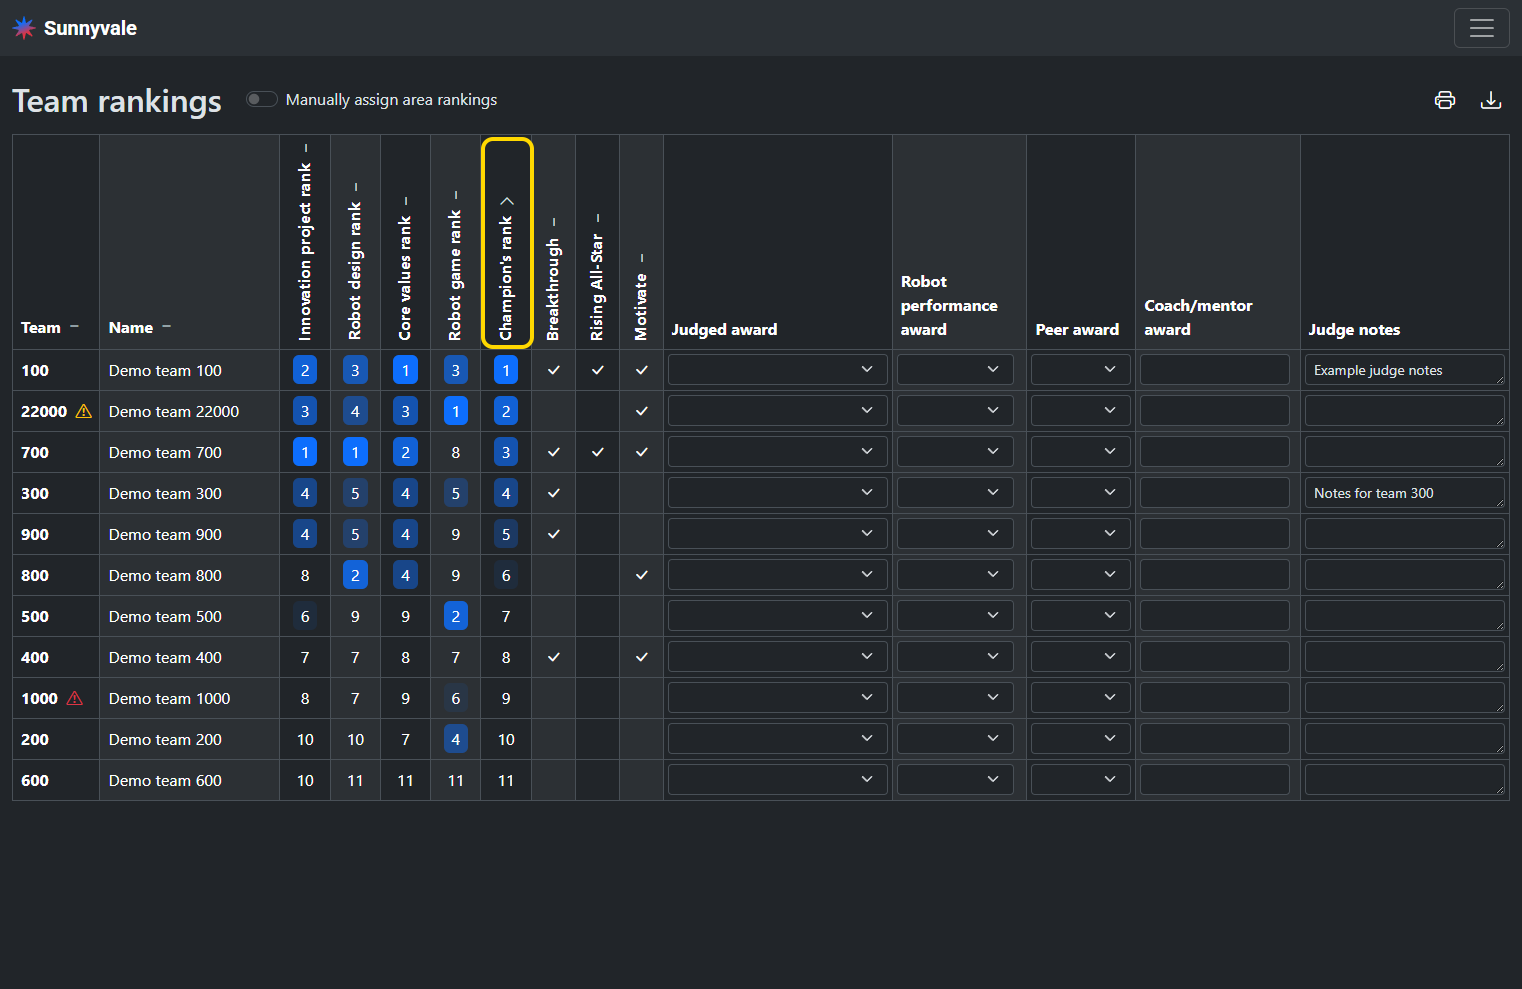Open Robot performance award dropdown for team 700

pos(954,452)
